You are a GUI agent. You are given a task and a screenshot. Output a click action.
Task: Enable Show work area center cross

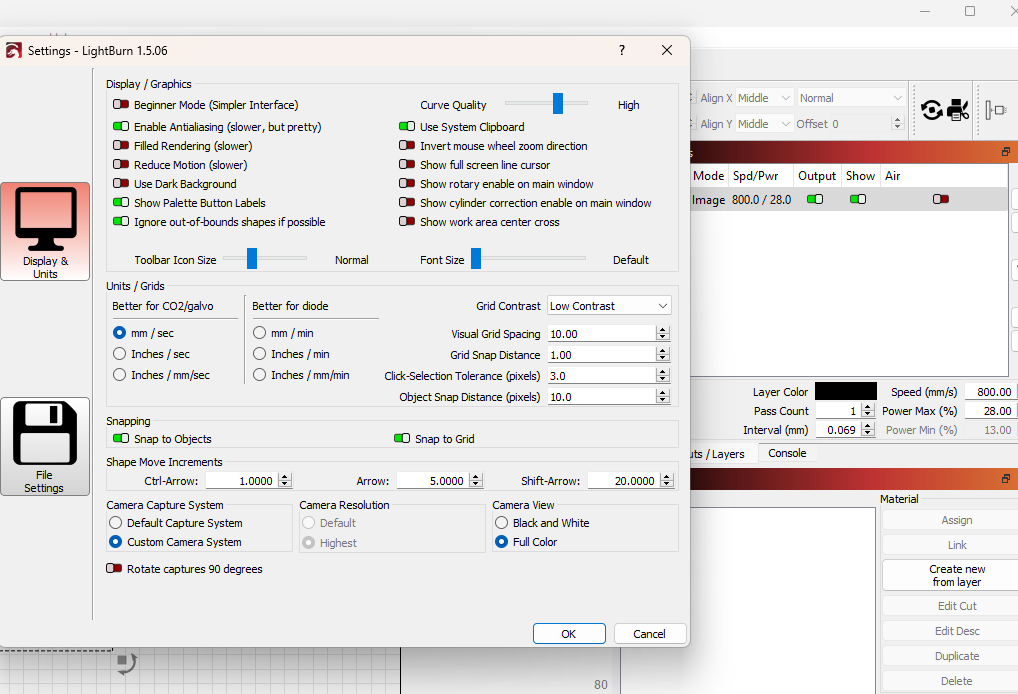(x=407, y=221)
